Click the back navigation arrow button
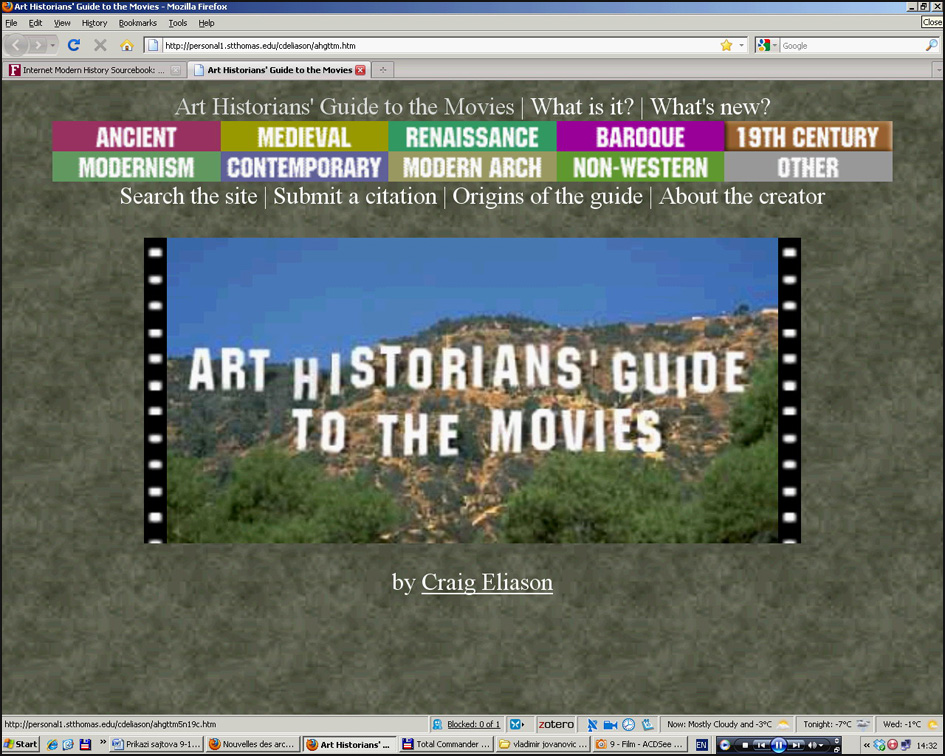 (x=17, y=45)
